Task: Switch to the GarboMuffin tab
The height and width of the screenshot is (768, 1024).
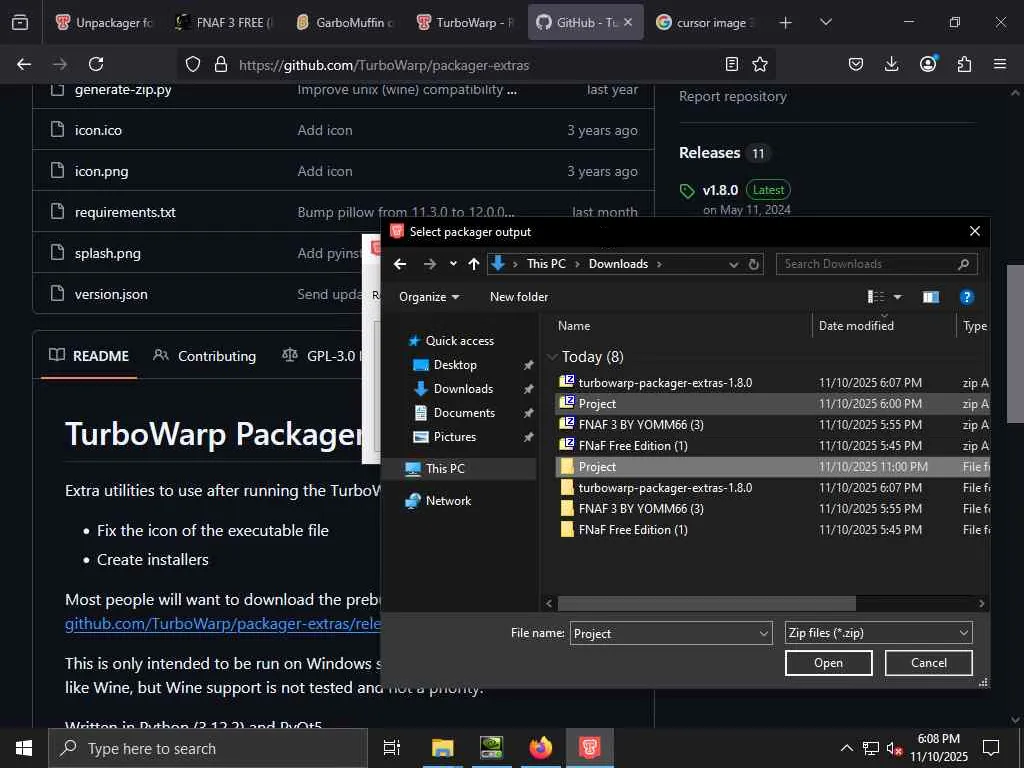Action: tap(345, 22)
